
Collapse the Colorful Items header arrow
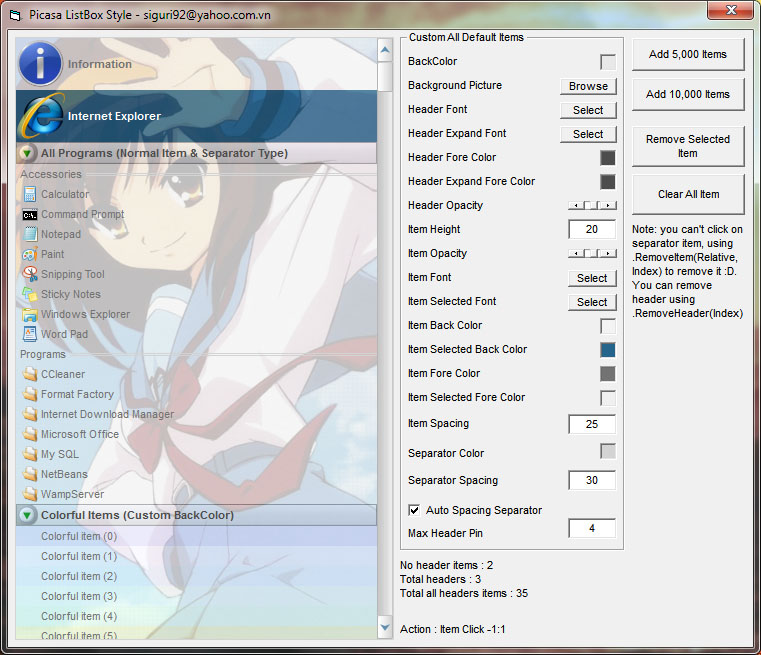27,515
